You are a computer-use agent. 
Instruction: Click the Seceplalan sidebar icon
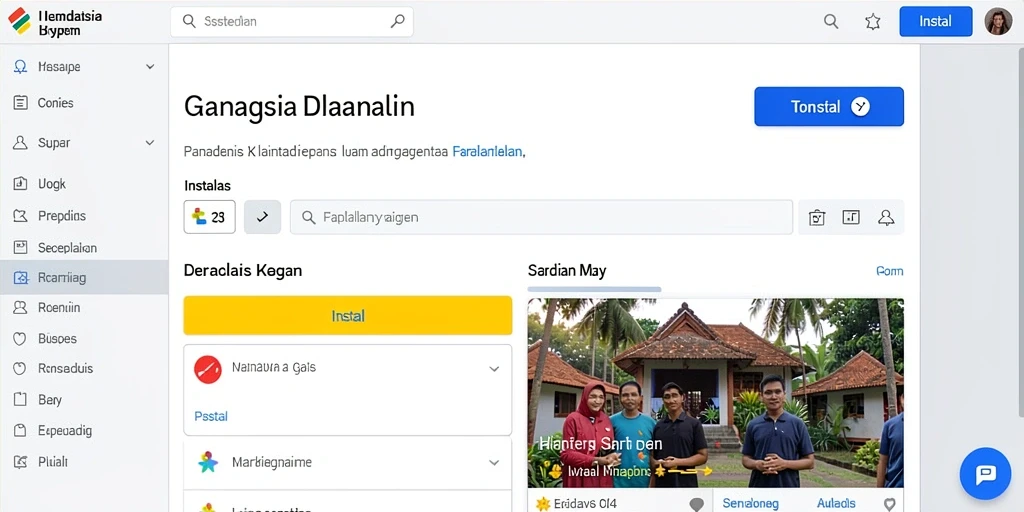click(20, 248)
